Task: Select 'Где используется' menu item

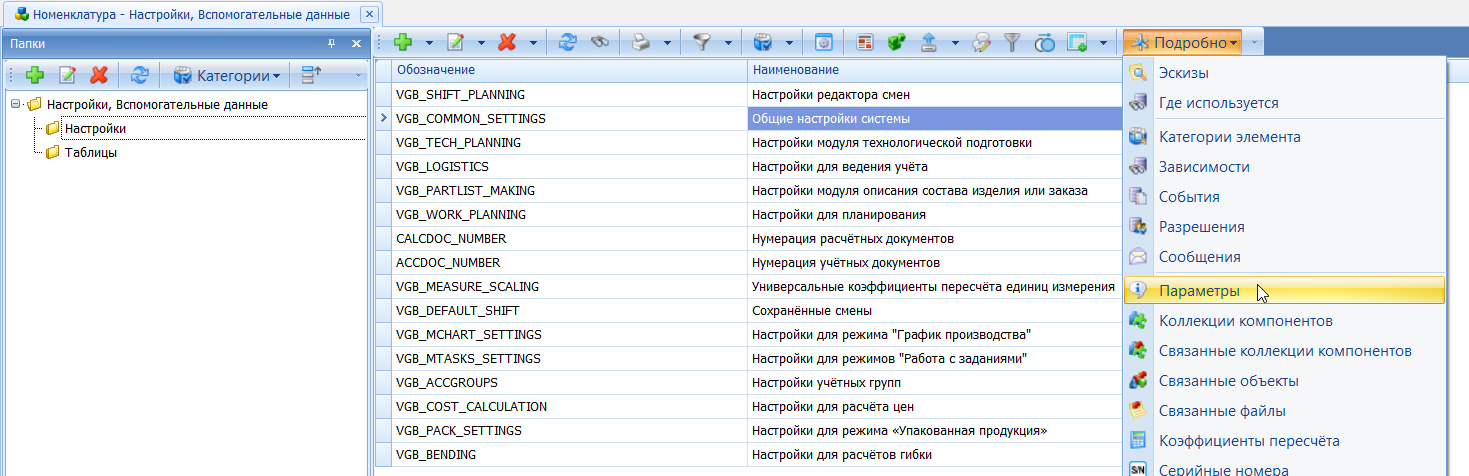Action: coord(1218,103)
